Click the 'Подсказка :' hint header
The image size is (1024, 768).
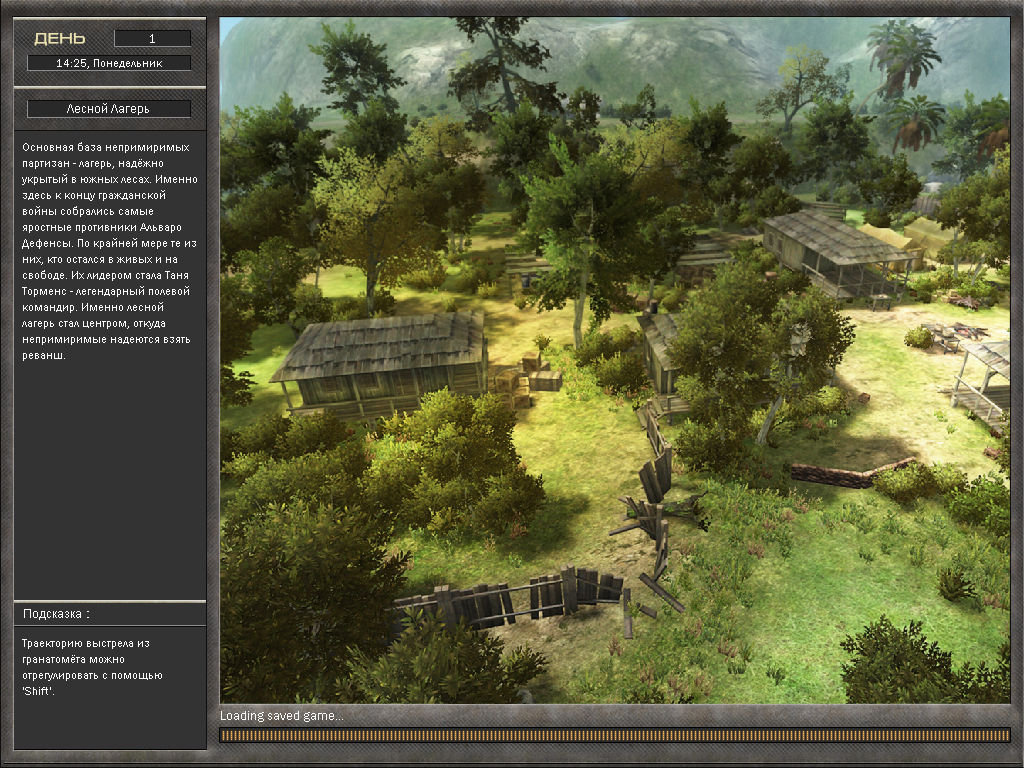(56, 614)
